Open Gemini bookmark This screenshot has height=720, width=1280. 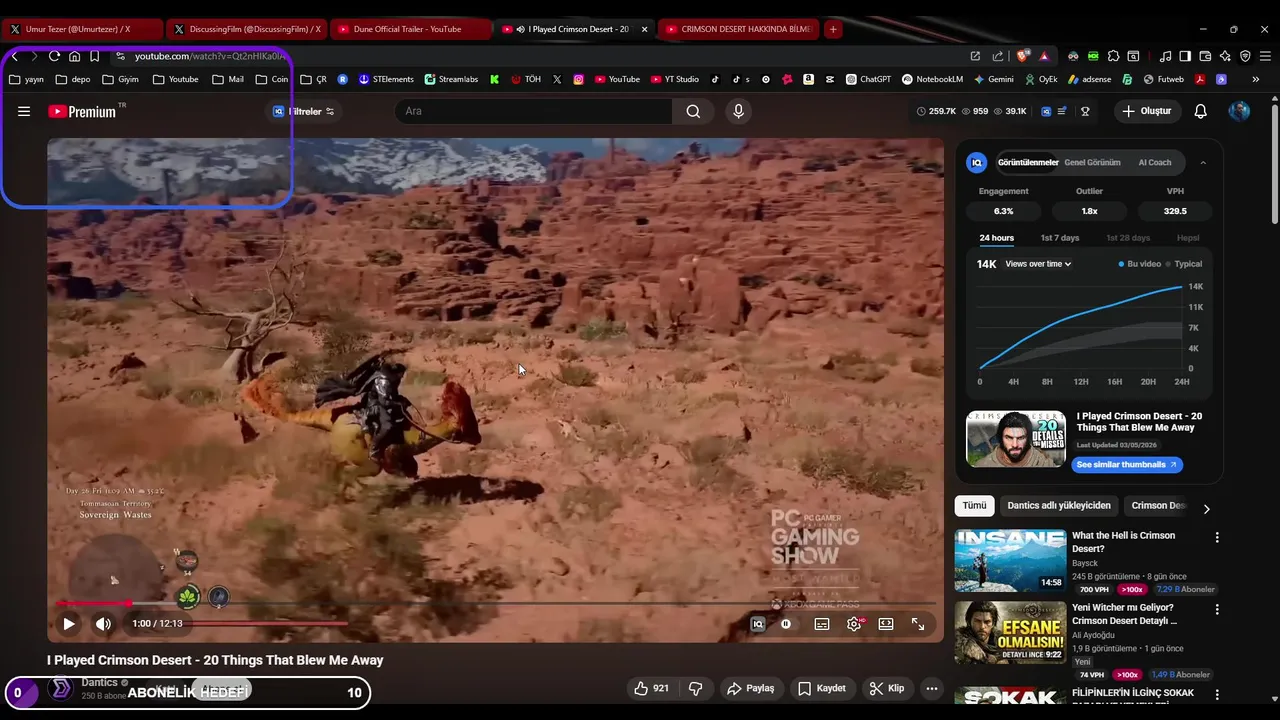click(x=992, y=79)
